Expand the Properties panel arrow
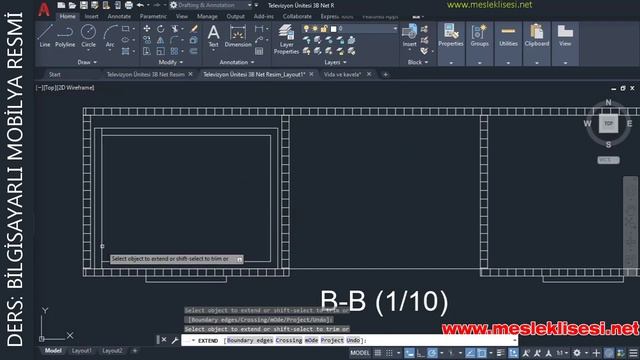Image resolution: width=640 pixels, height=360 pixels. click(x=451, y=63)
